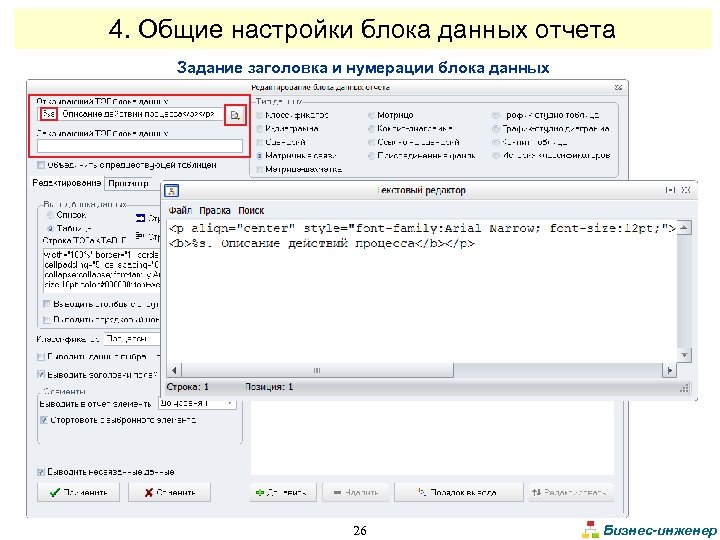Toggle the Выводить заголовки полей checkbox
This screenshot has width=720, height=540.
[x=41, y=375]
